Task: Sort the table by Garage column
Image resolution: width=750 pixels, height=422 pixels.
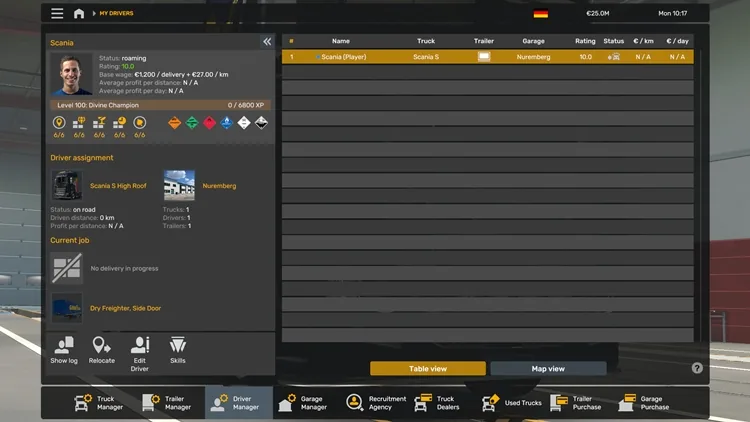Action: [533, 41]
